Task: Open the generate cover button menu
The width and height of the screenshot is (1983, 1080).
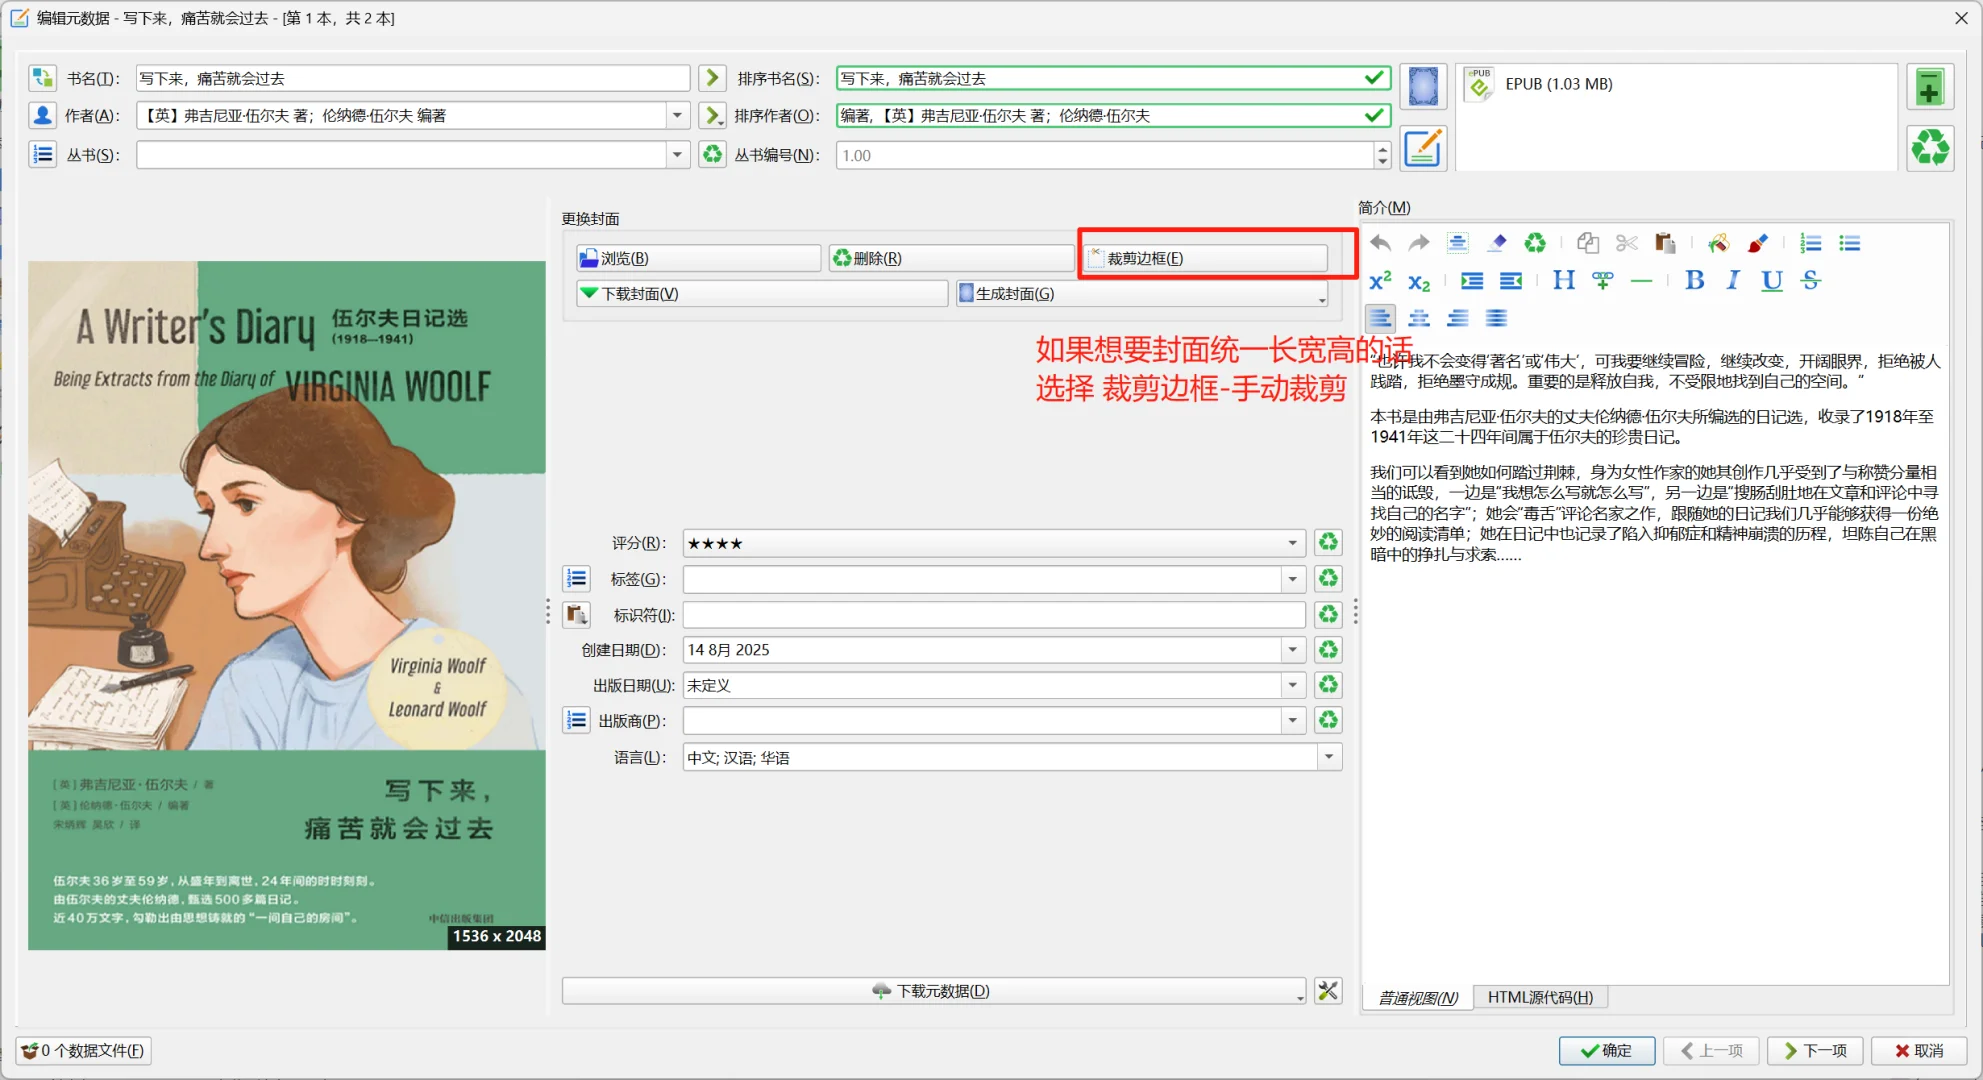Action: pyautogui.click(x=1143, y=293)
